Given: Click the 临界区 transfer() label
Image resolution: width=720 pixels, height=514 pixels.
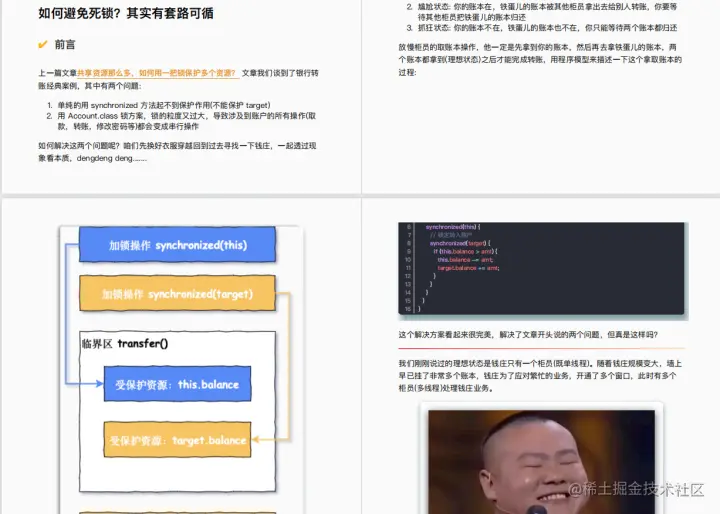Looking at the screenshot, I should click(x=125, y=344).
